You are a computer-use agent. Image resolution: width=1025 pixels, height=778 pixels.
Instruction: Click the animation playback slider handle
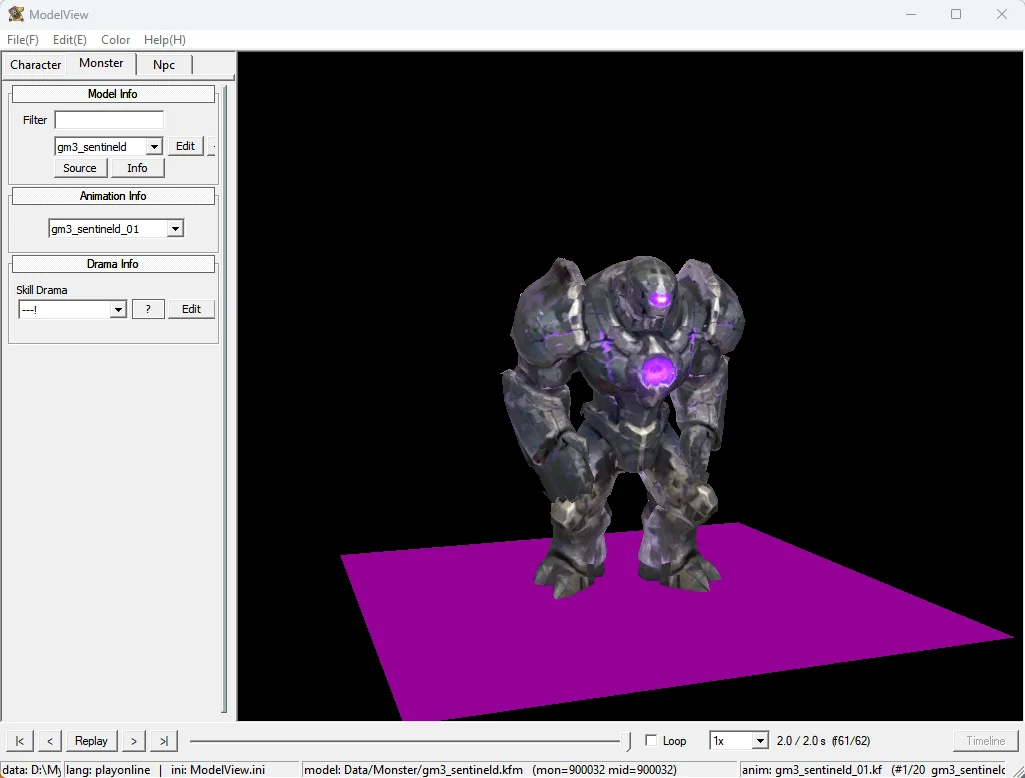626,741
